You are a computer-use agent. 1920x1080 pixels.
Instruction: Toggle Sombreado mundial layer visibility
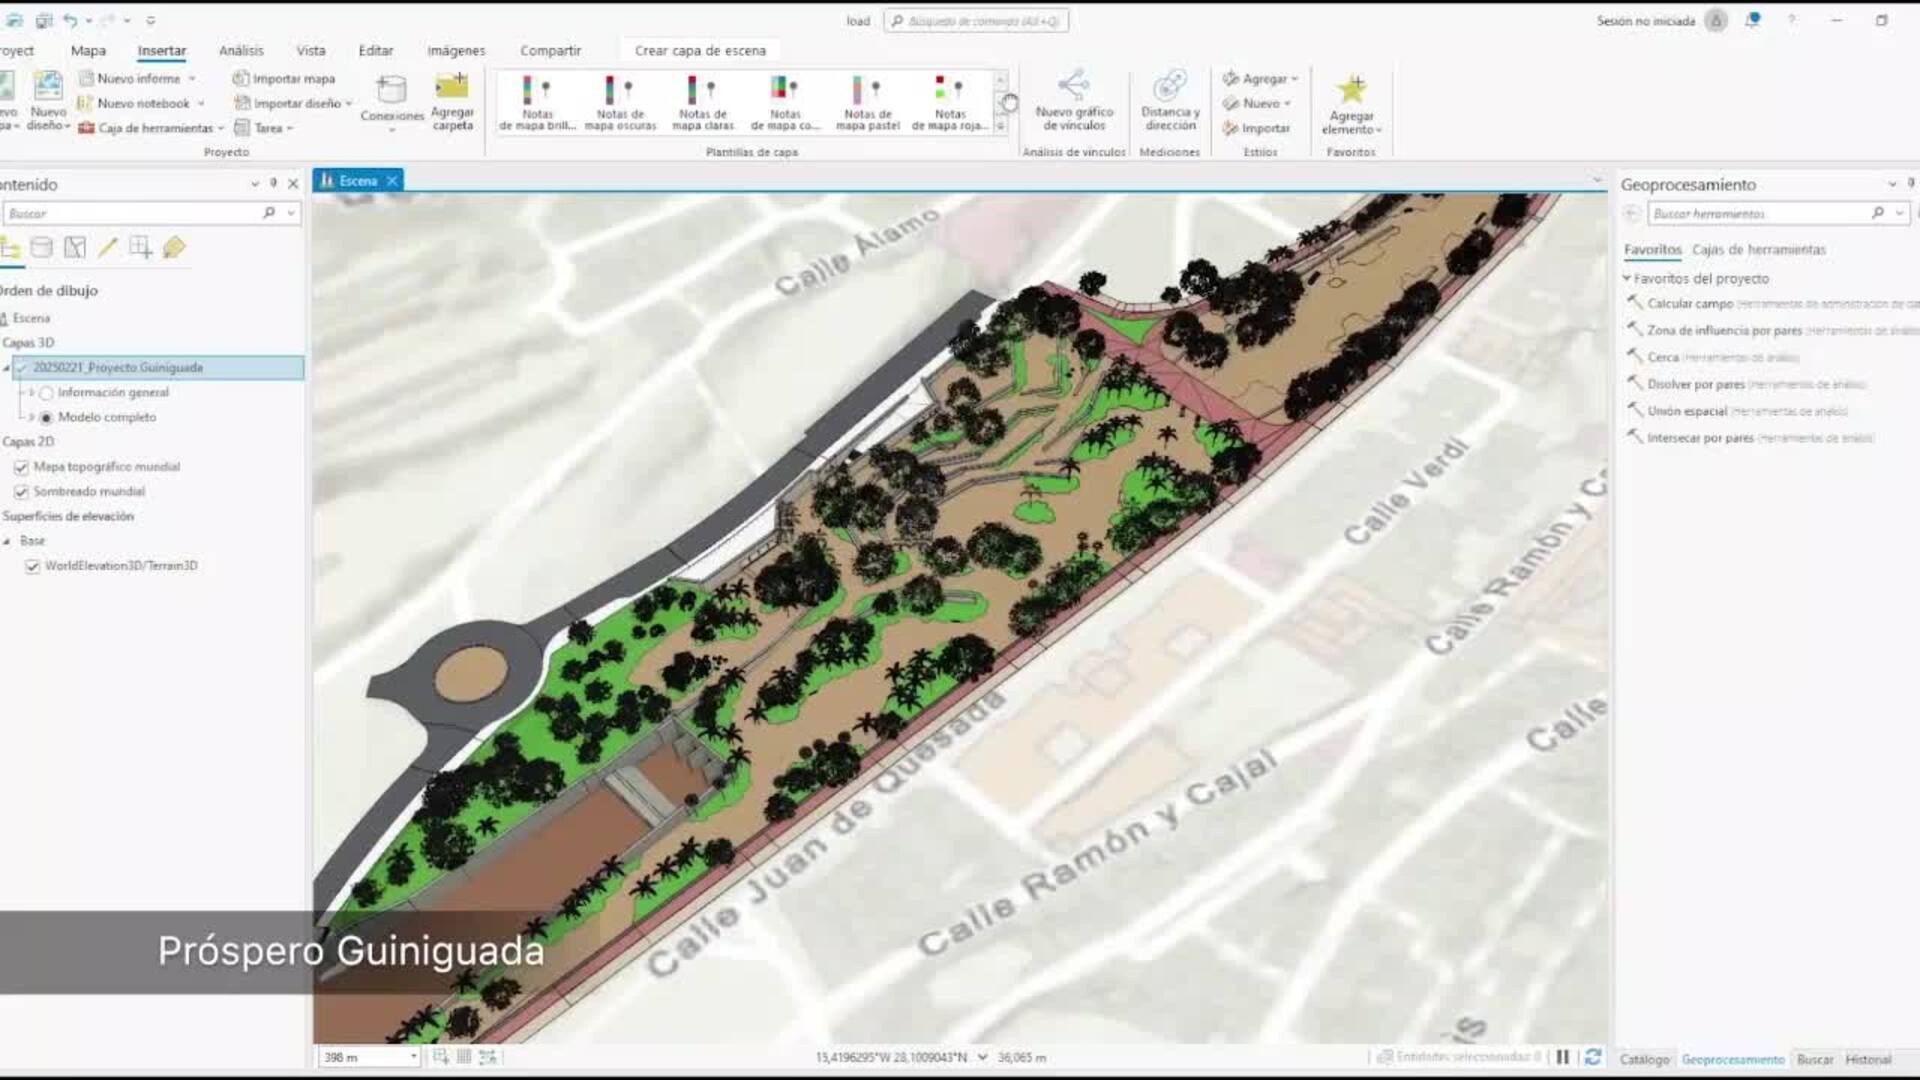click(21, 492)
